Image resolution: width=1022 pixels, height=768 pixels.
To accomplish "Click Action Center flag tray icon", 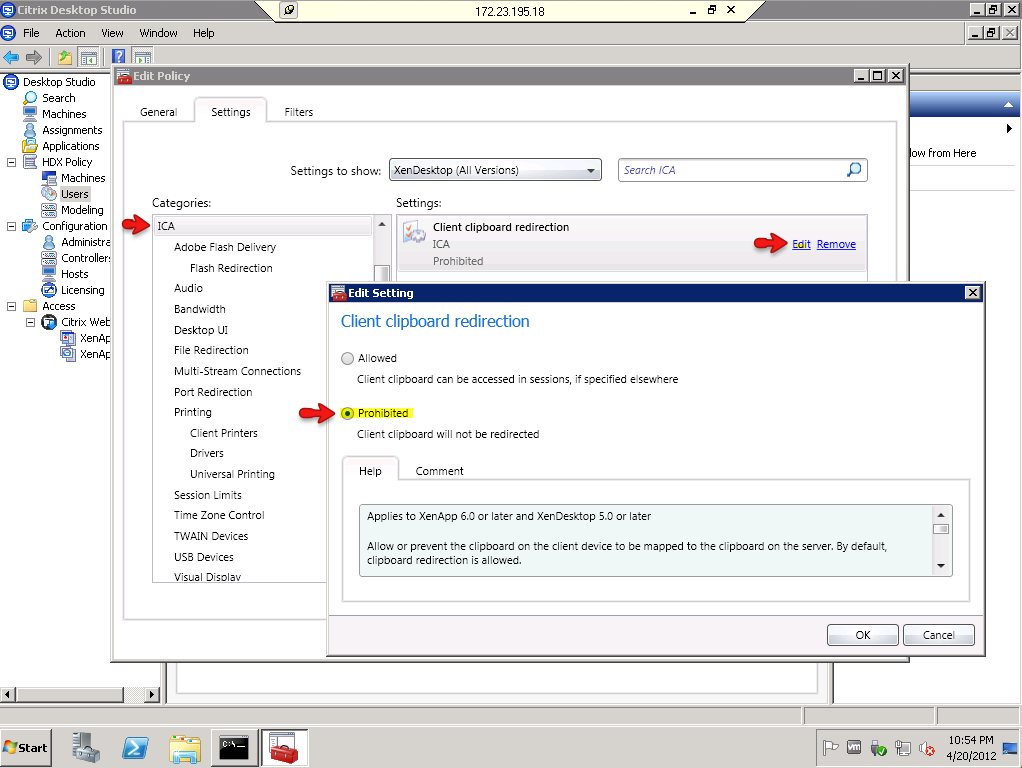I will pos(830,748).
